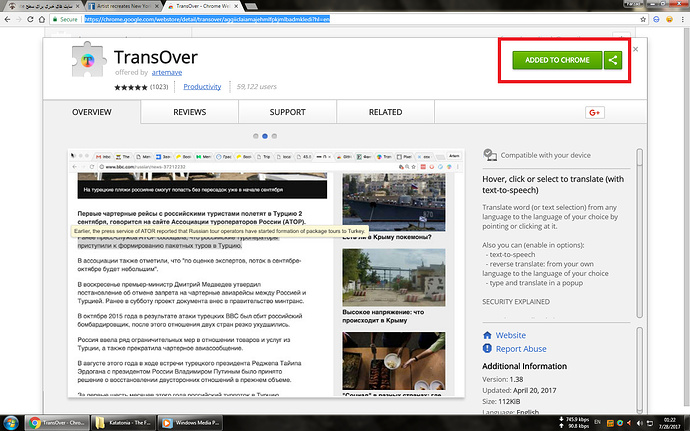
Task: Click the Google+ share button
Action: (x=595, y=113)
